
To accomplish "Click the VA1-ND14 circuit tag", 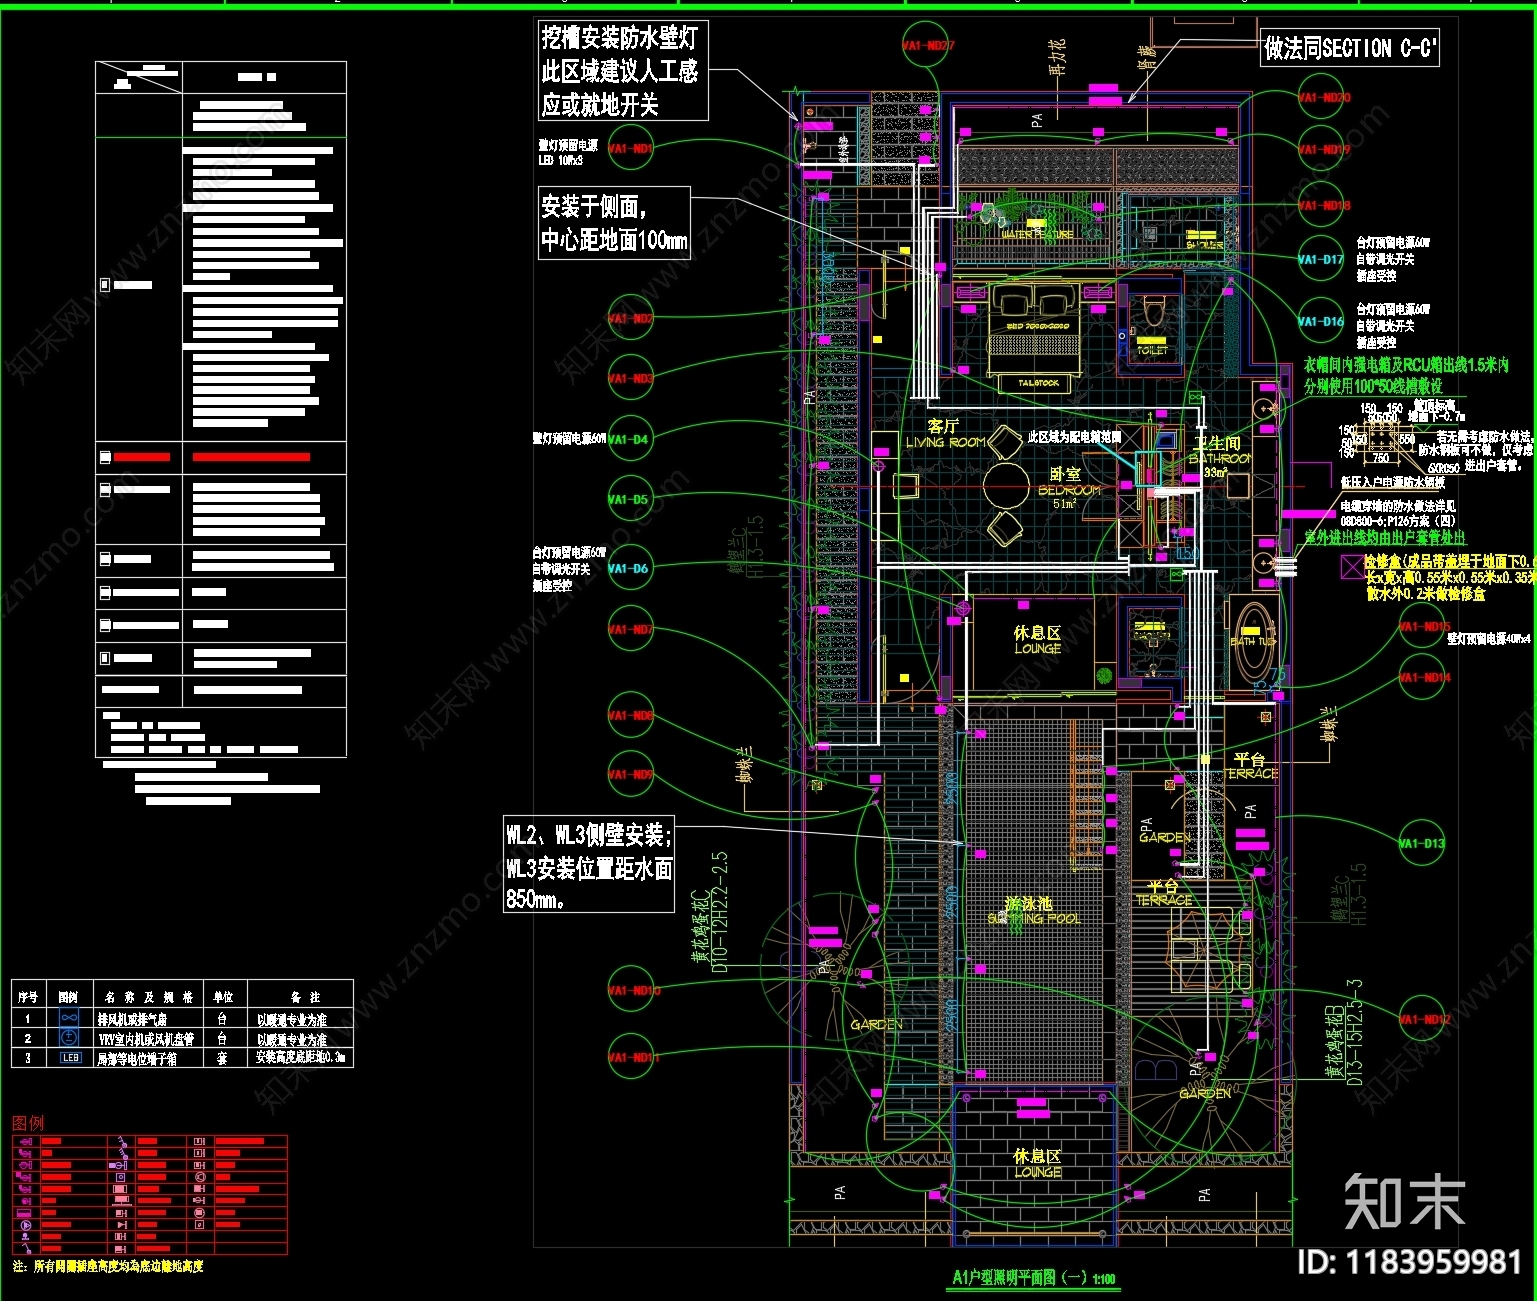I will [x=1422, y=678].
